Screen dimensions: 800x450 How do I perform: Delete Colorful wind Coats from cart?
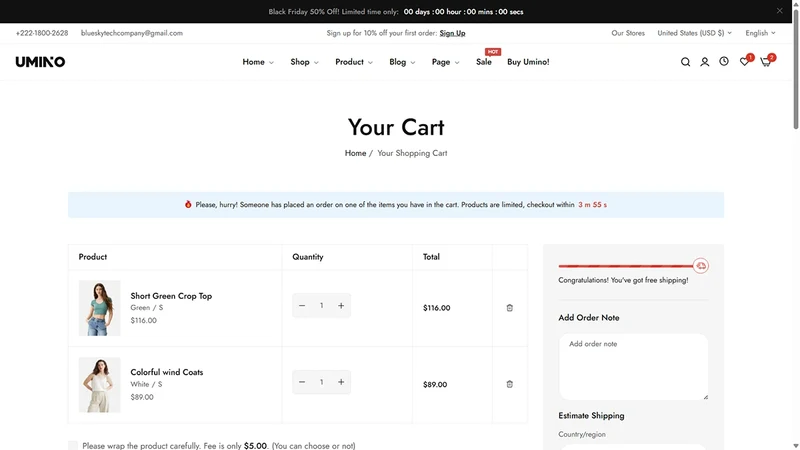pyautogui.click(x=509, y=384)
